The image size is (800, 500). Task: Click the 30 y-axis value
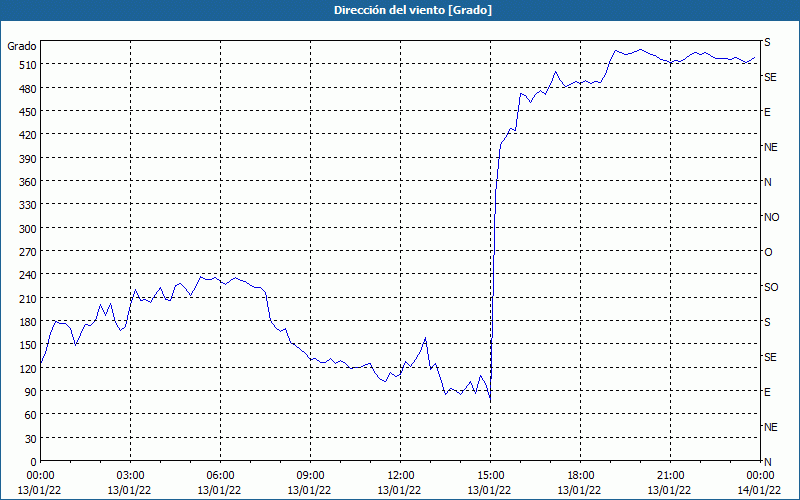pyautogui.click(x=31, y=439)
